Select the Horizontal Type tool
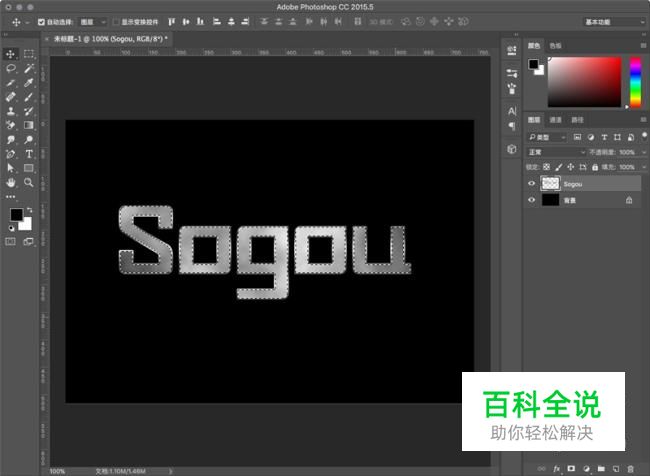 [29, 155]
